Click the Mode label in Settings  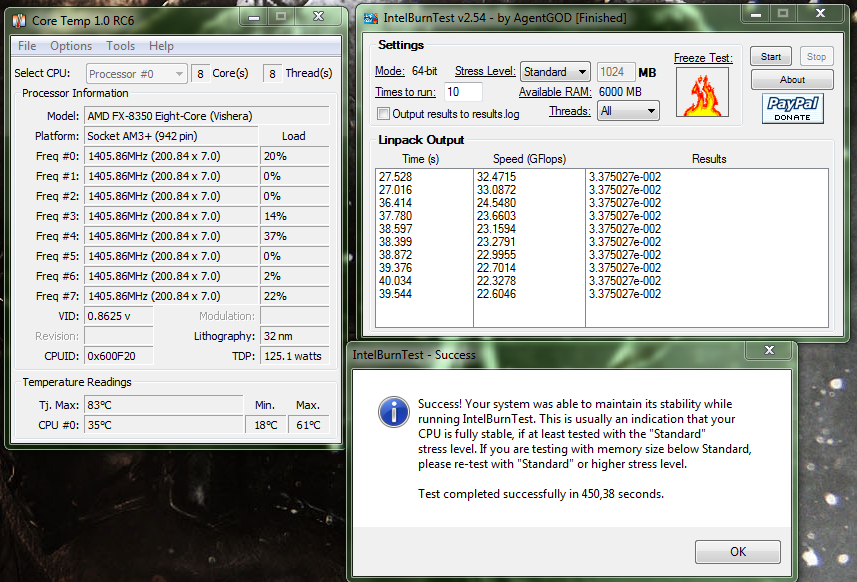point(390,71)
